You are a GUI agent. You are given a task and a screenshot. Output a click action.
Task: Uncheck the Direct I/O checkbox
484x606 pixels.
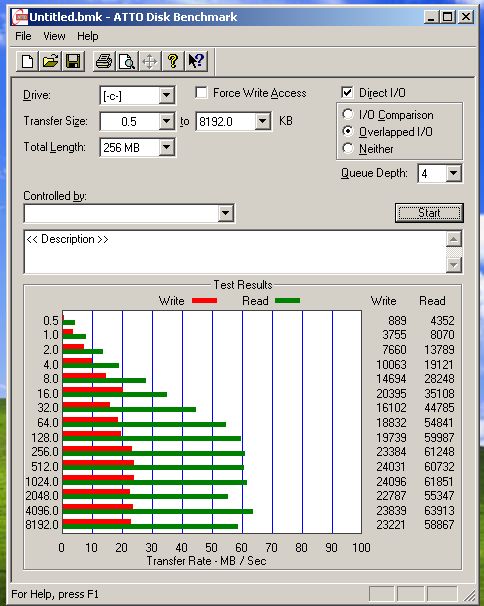click(347, 93)
